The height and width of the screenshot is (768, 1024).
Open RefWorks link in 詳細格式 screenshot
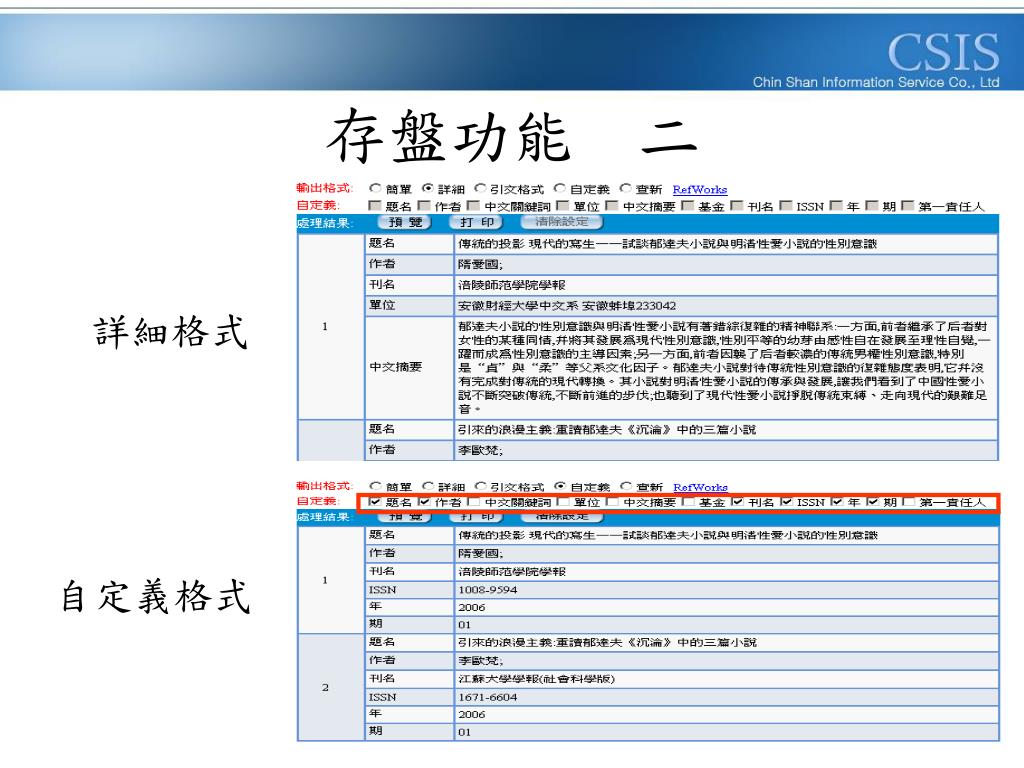pyautogui.click(x=699, y=189)
